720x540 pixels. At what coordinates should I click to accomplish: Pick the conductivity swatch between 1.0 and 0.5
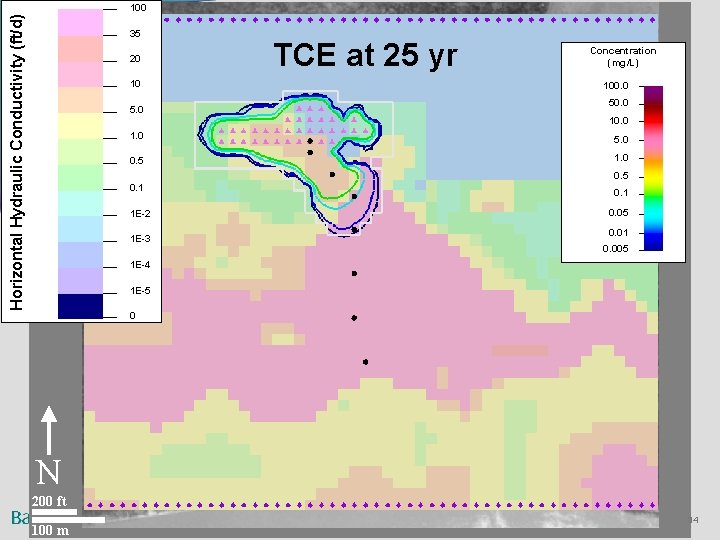(x=80, y=151)
